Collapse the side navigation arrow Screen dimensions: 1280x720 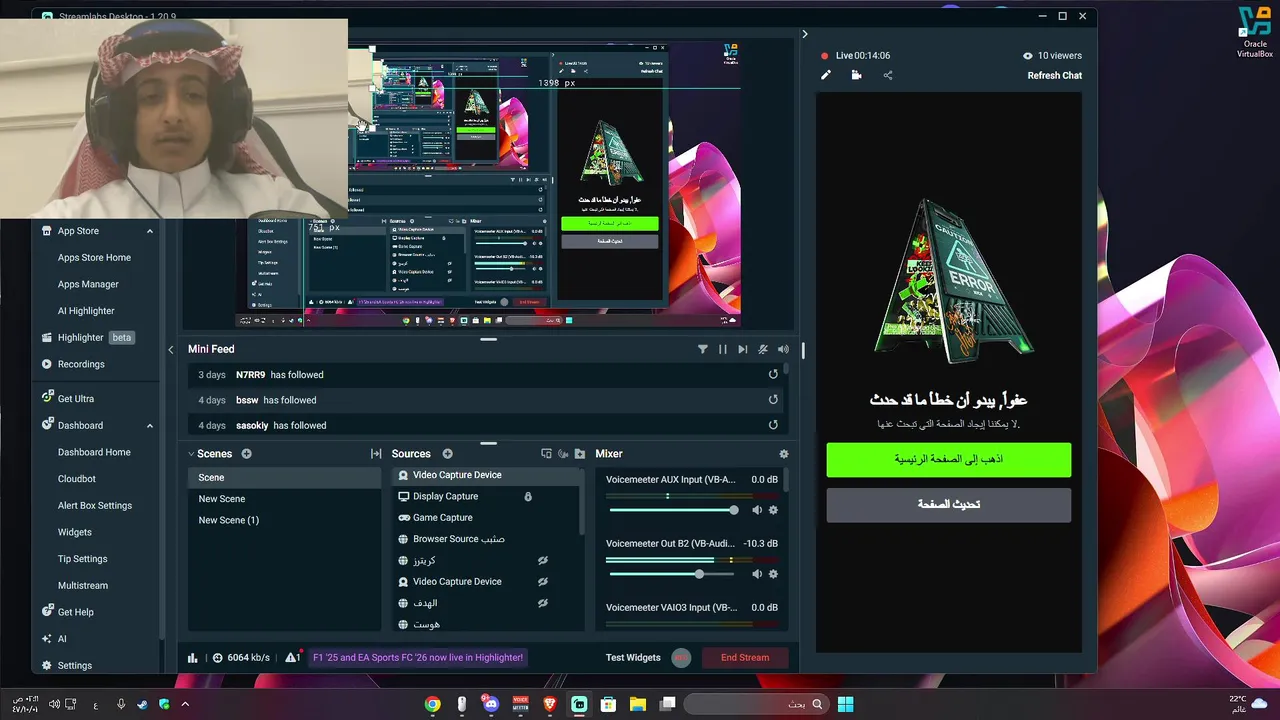point(170,349)
